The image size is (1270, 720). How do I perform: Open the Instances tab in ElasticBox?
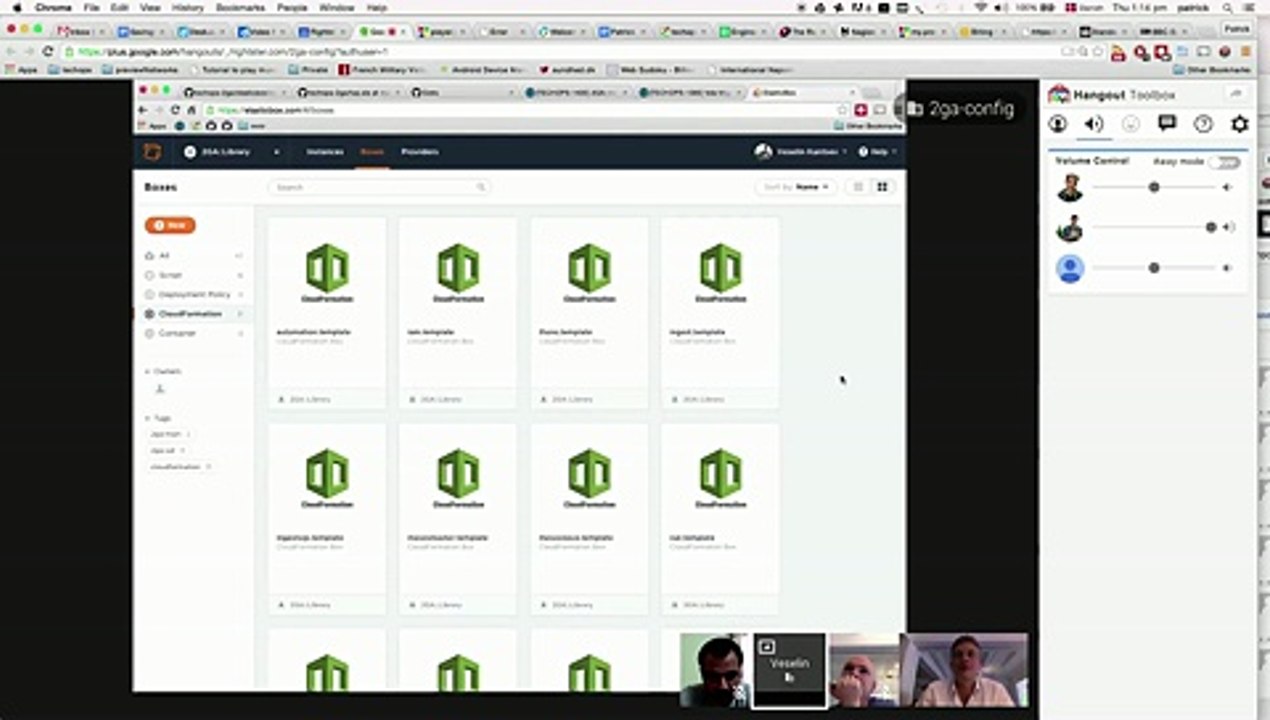(x=325, y=152)
